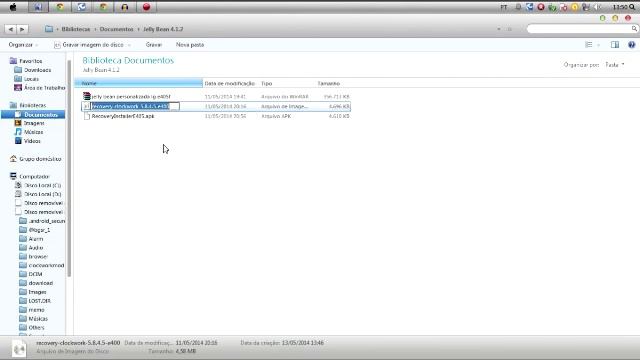
Task: Open Vídeos library in sidebar
Action: pos(32,141)
